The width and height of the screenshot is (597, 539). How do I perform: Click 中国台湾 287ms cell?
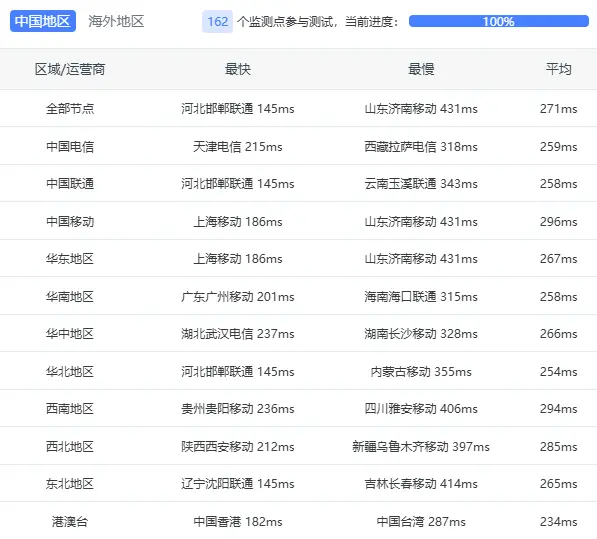tap(421, 521)
